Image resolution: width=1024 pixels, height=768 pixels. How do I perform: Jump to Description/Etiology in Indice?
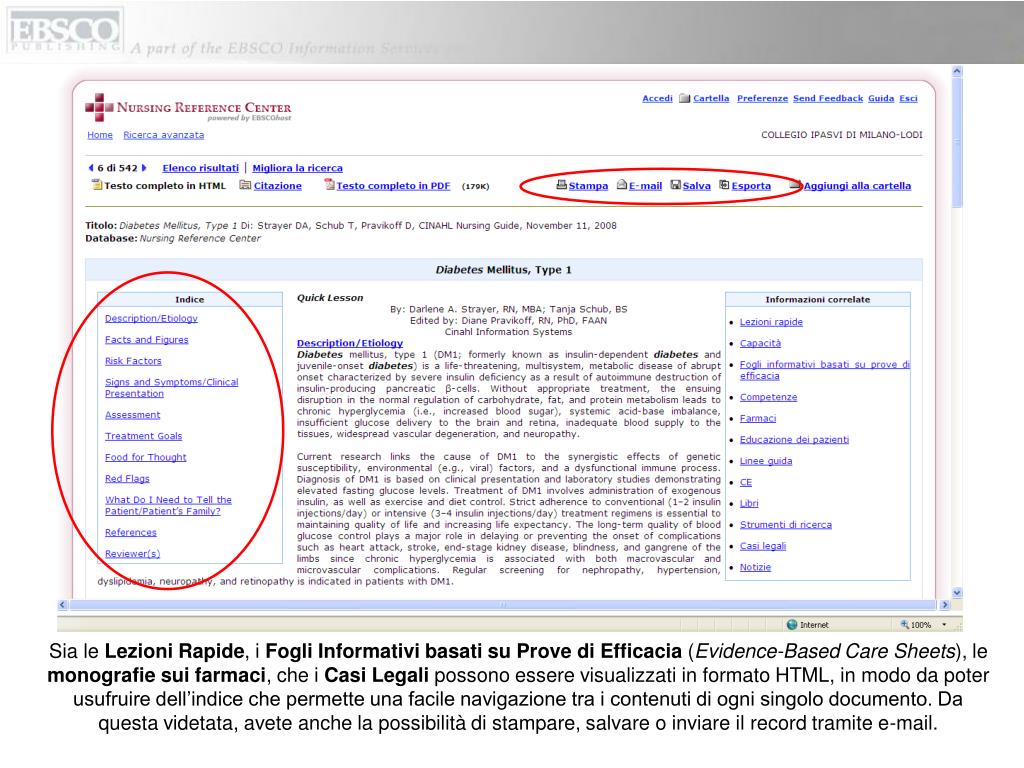[151, 318]
